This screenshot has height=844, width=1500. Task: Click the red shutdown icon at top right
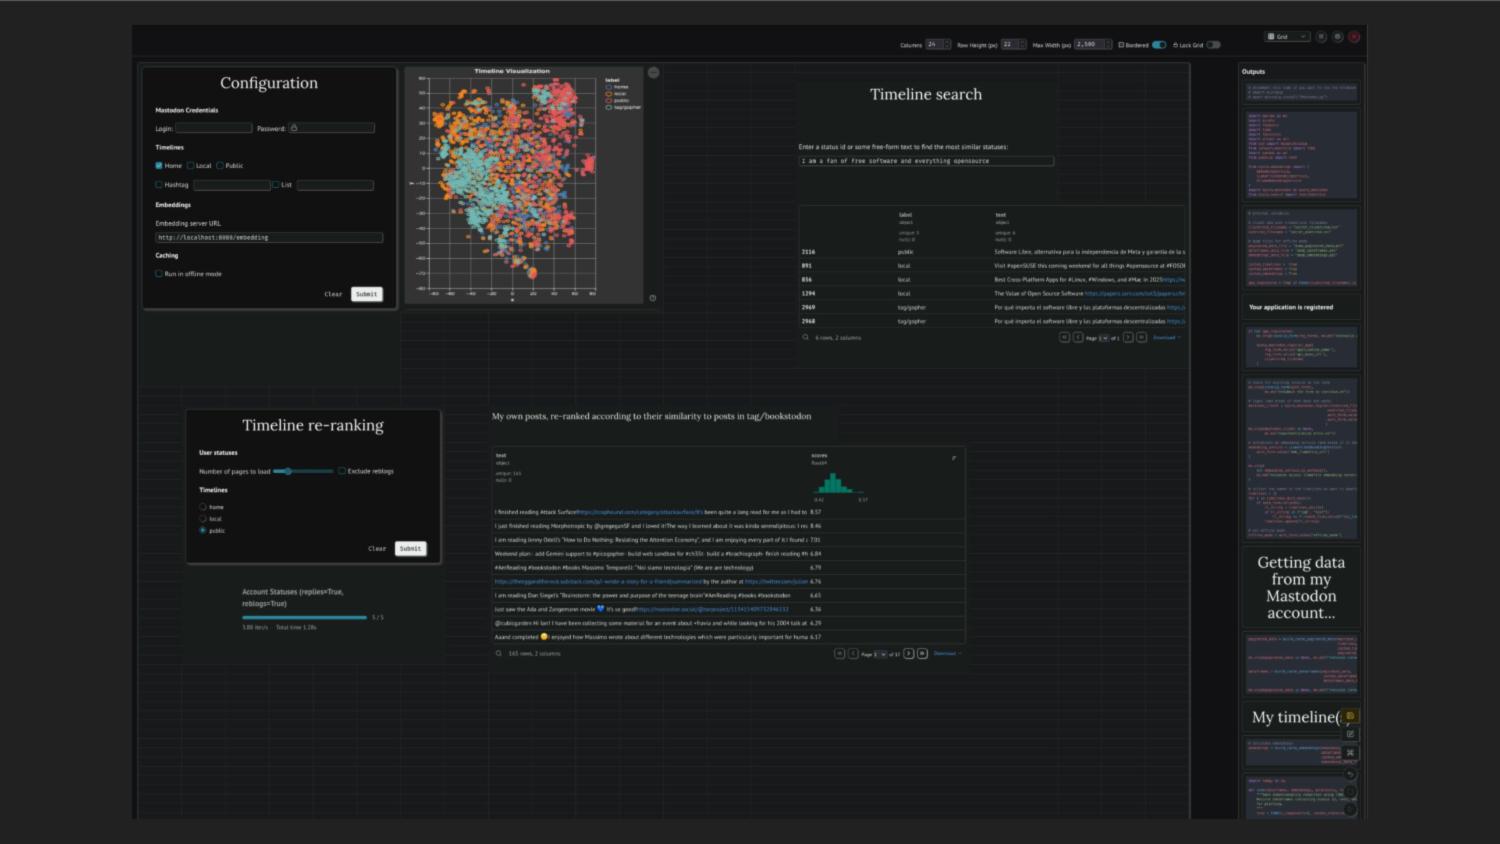1354,37
